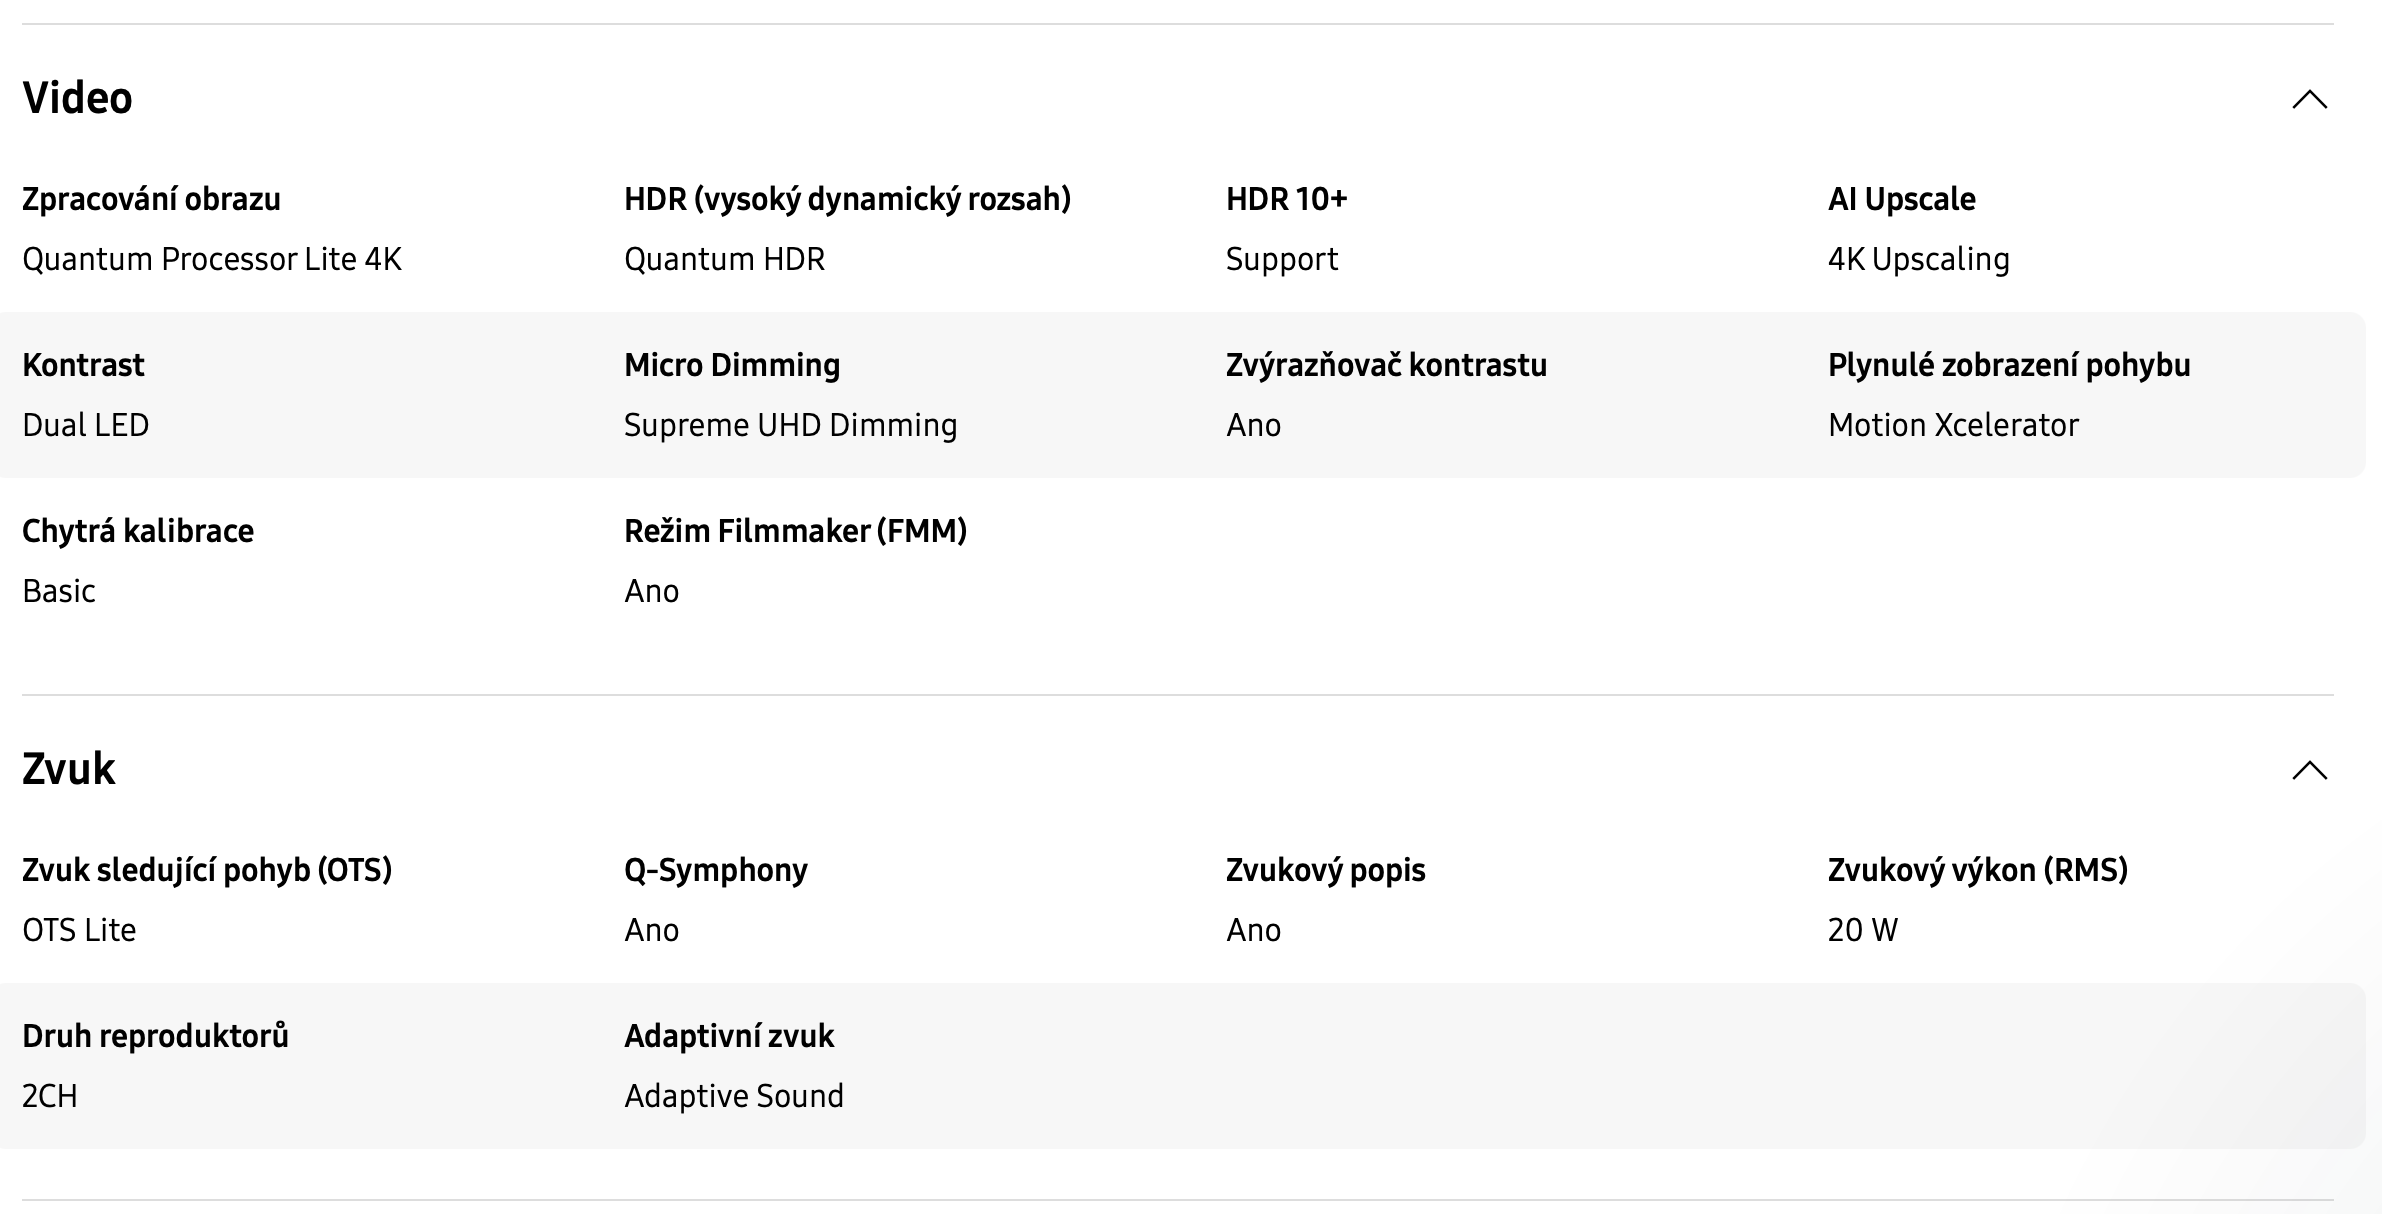Click the Quantum HDR value text
This screenshot has height=1214, width=2382.
point(725,259)
